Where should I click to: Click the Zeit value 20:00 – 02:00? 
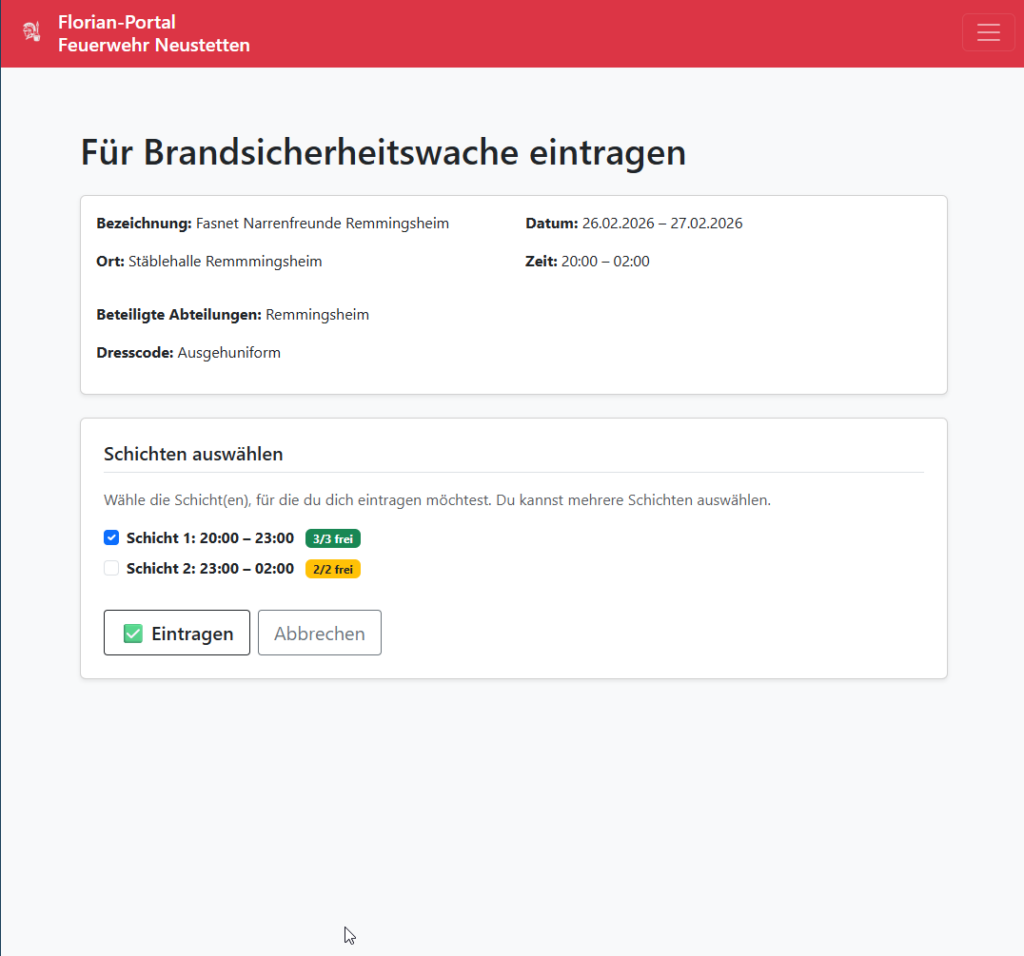(605, 261)
